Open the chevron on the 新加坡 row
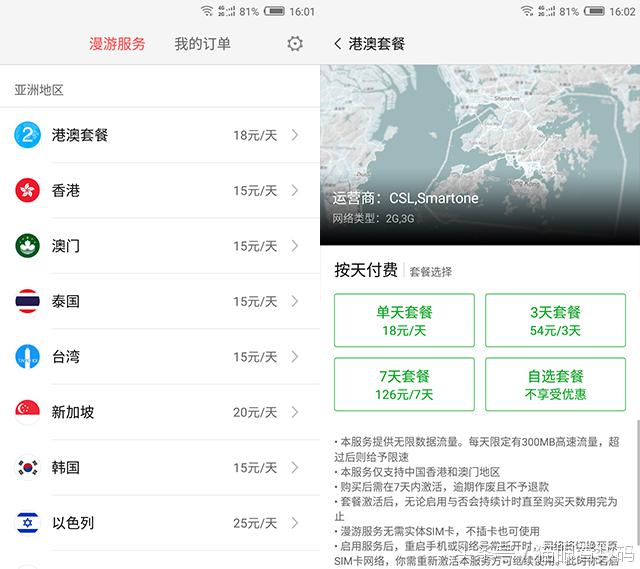Screen dimensions: 640x569 tap(295, 412)
